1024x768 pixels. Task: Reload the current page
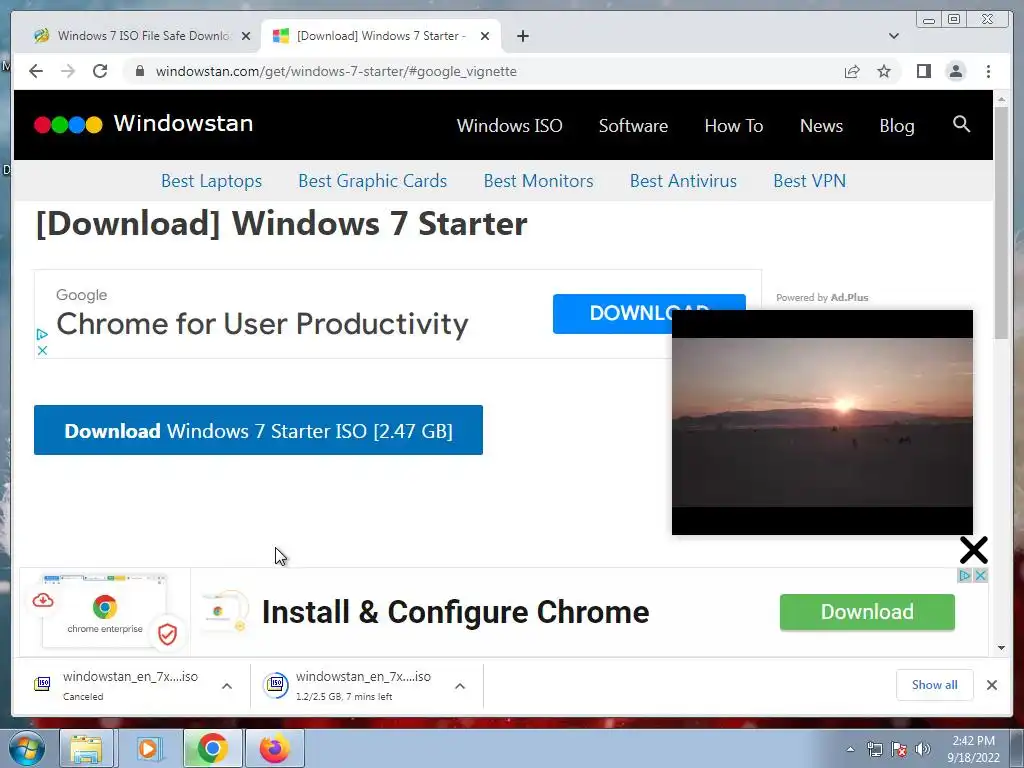pyautogui.click(x=100, y=71)
